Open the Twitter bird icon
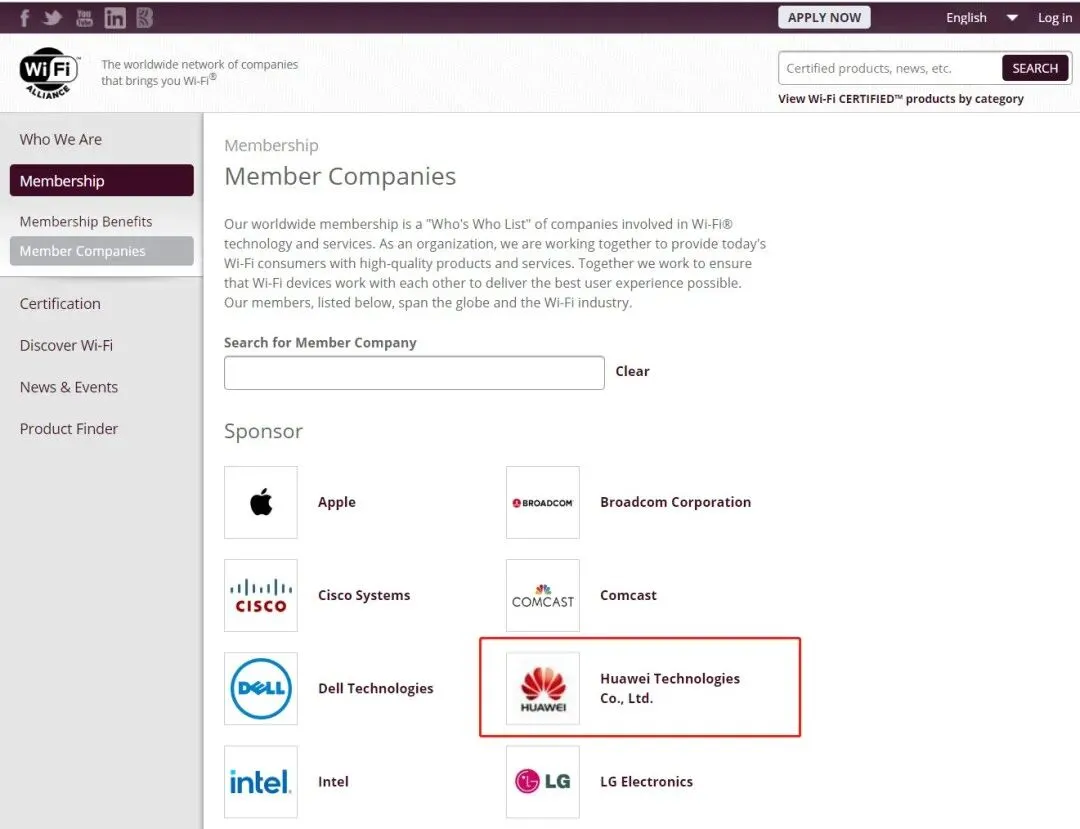1080x829 pixels. (x=53, y=18)
